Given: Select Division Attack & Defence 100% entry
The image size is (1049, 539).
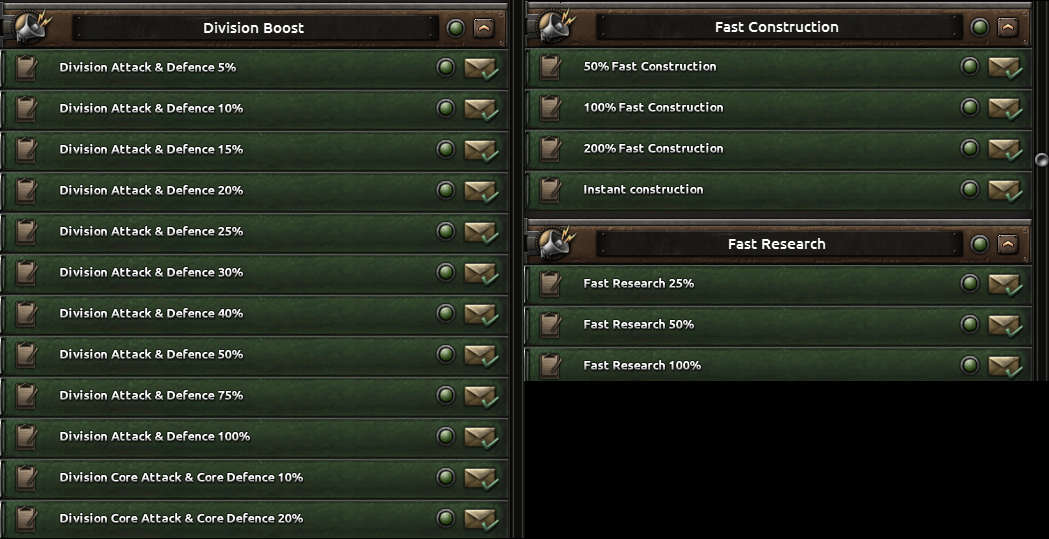Looking at the screenshot, I should tap(154, 437).
